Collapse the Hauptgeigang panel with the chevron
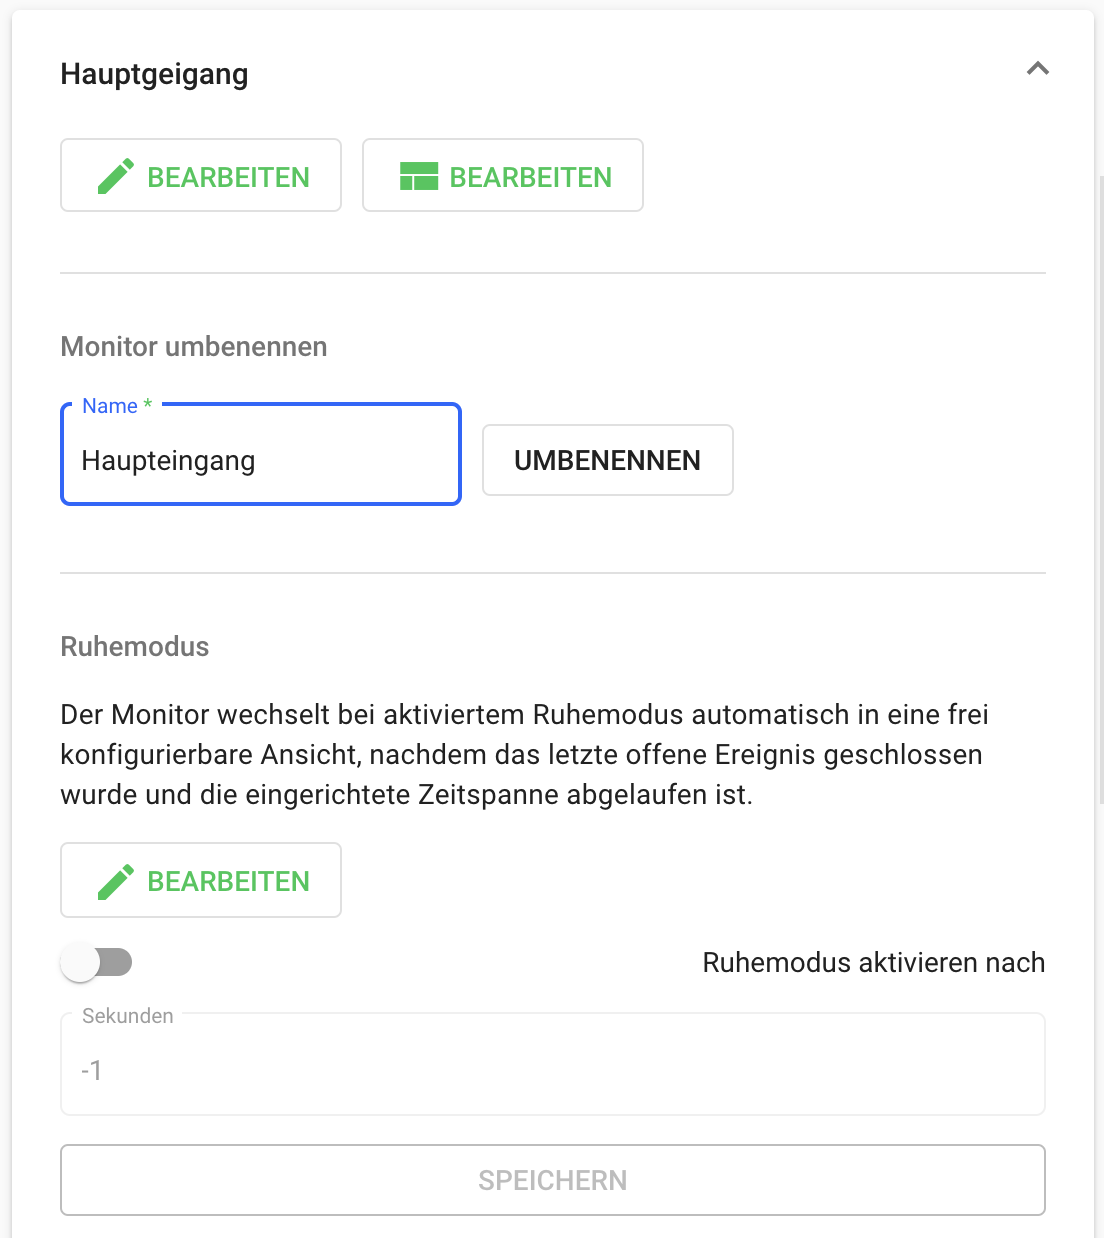This screenshot has width=1104, height=1238. 1037,69
